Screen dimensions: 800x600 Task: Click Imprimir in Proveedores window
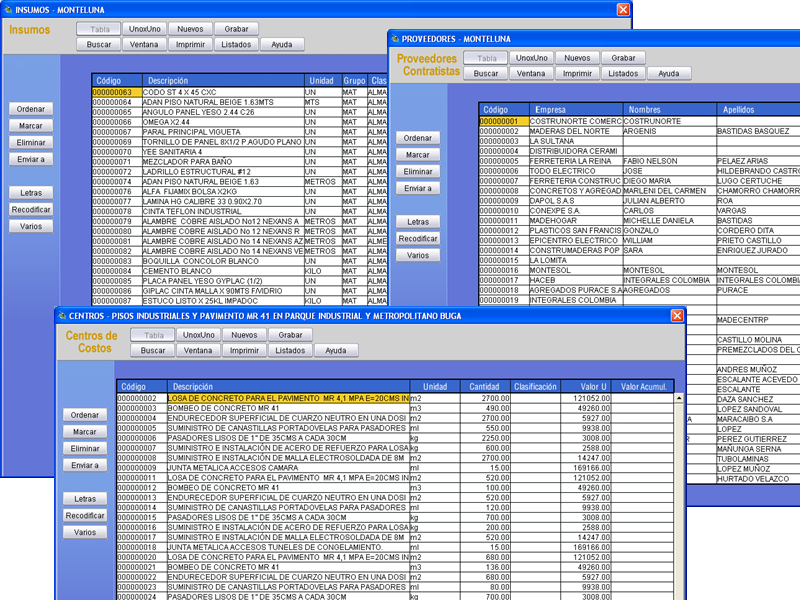coord(578,73)
